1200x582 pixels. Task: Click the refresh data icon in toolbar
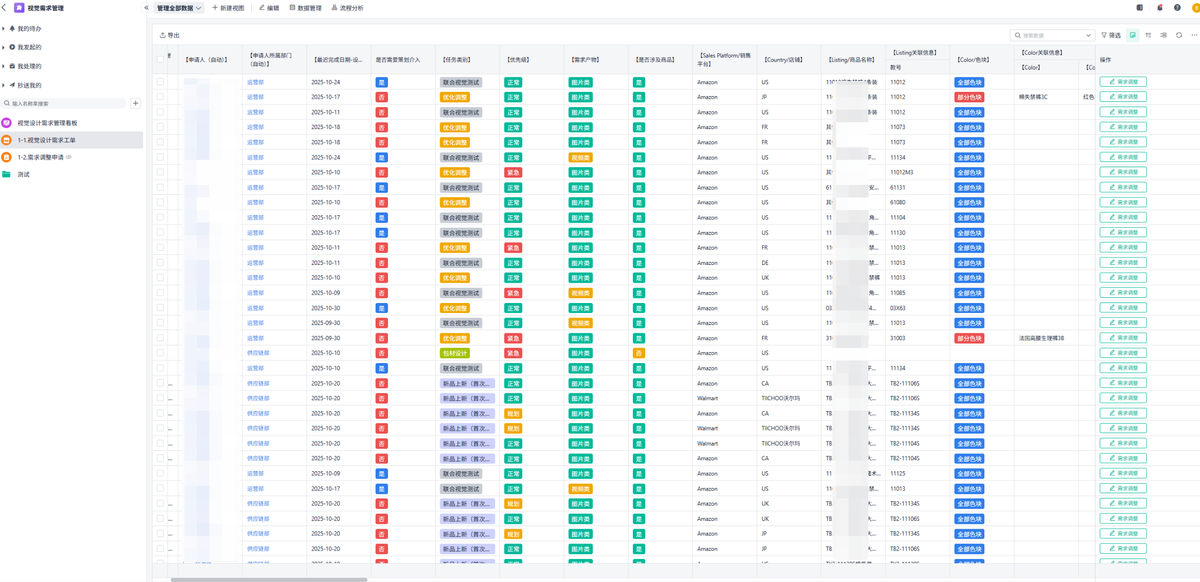point(1179,35)
